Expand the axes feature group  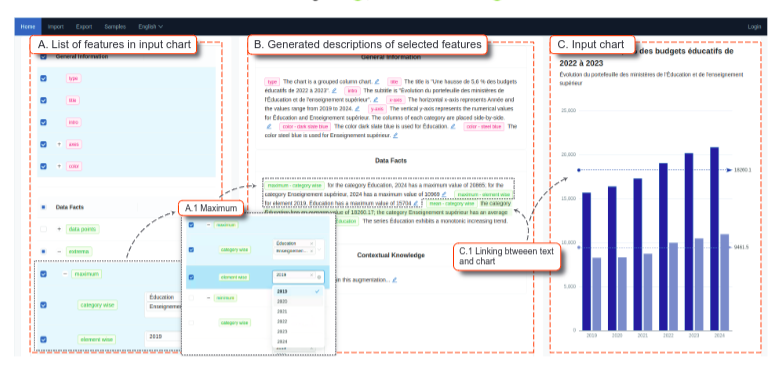tap(59, 144)
